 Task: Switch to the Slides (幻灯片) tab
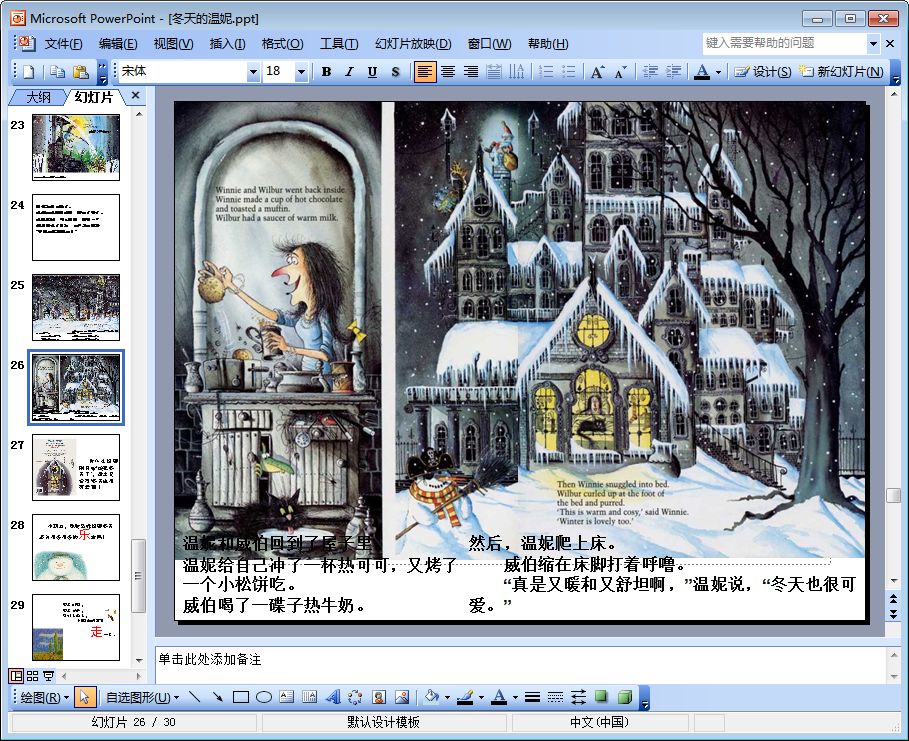(x=93, y=97)
